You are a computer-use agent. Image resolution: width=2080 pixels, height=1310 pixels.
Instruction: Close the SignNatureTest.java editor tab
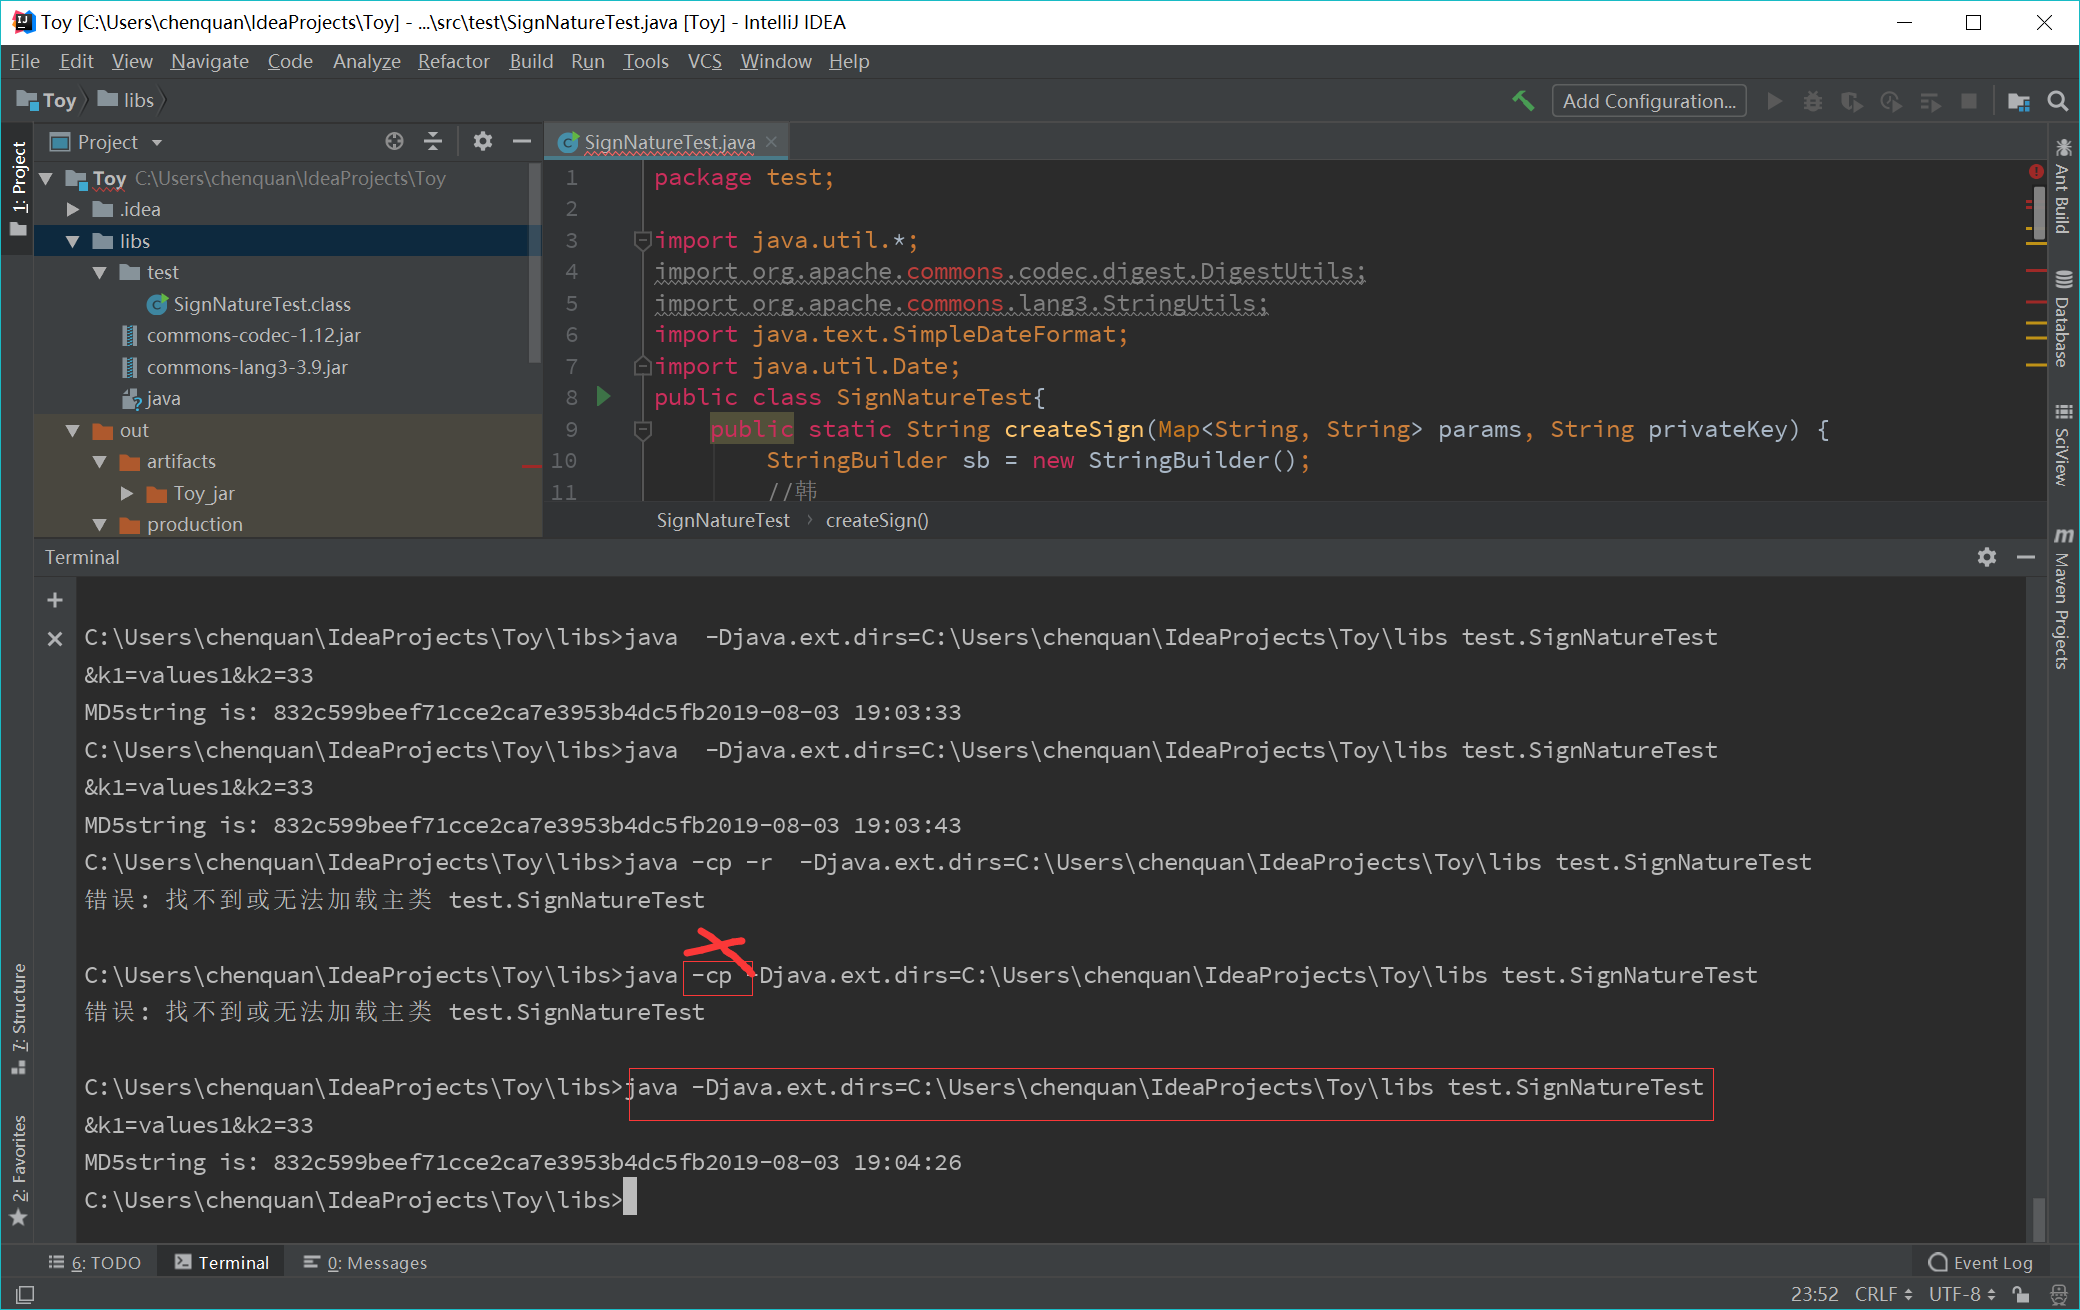click(771, 142)
